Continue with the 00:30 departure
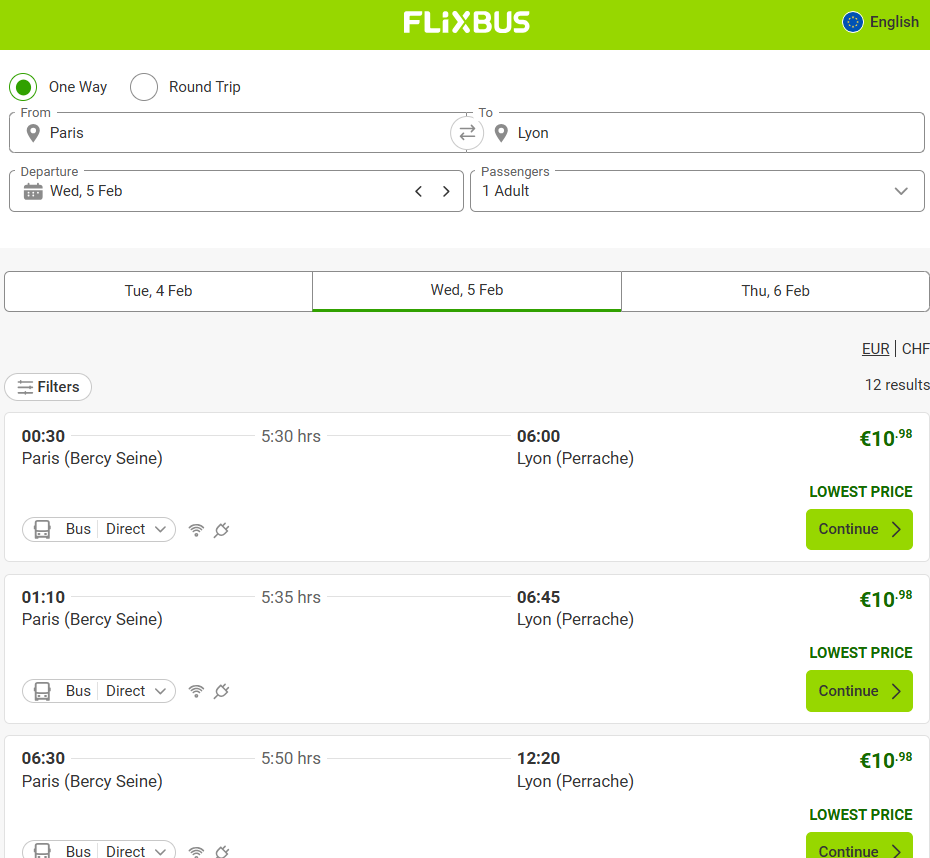 click(859, 530)
